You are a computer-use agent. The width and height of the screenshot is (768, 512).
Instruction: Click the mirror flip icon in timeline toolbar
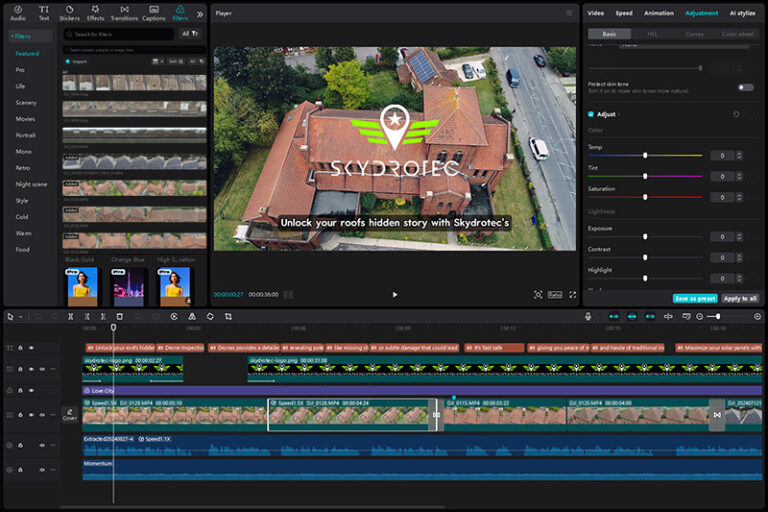point(192,317)
